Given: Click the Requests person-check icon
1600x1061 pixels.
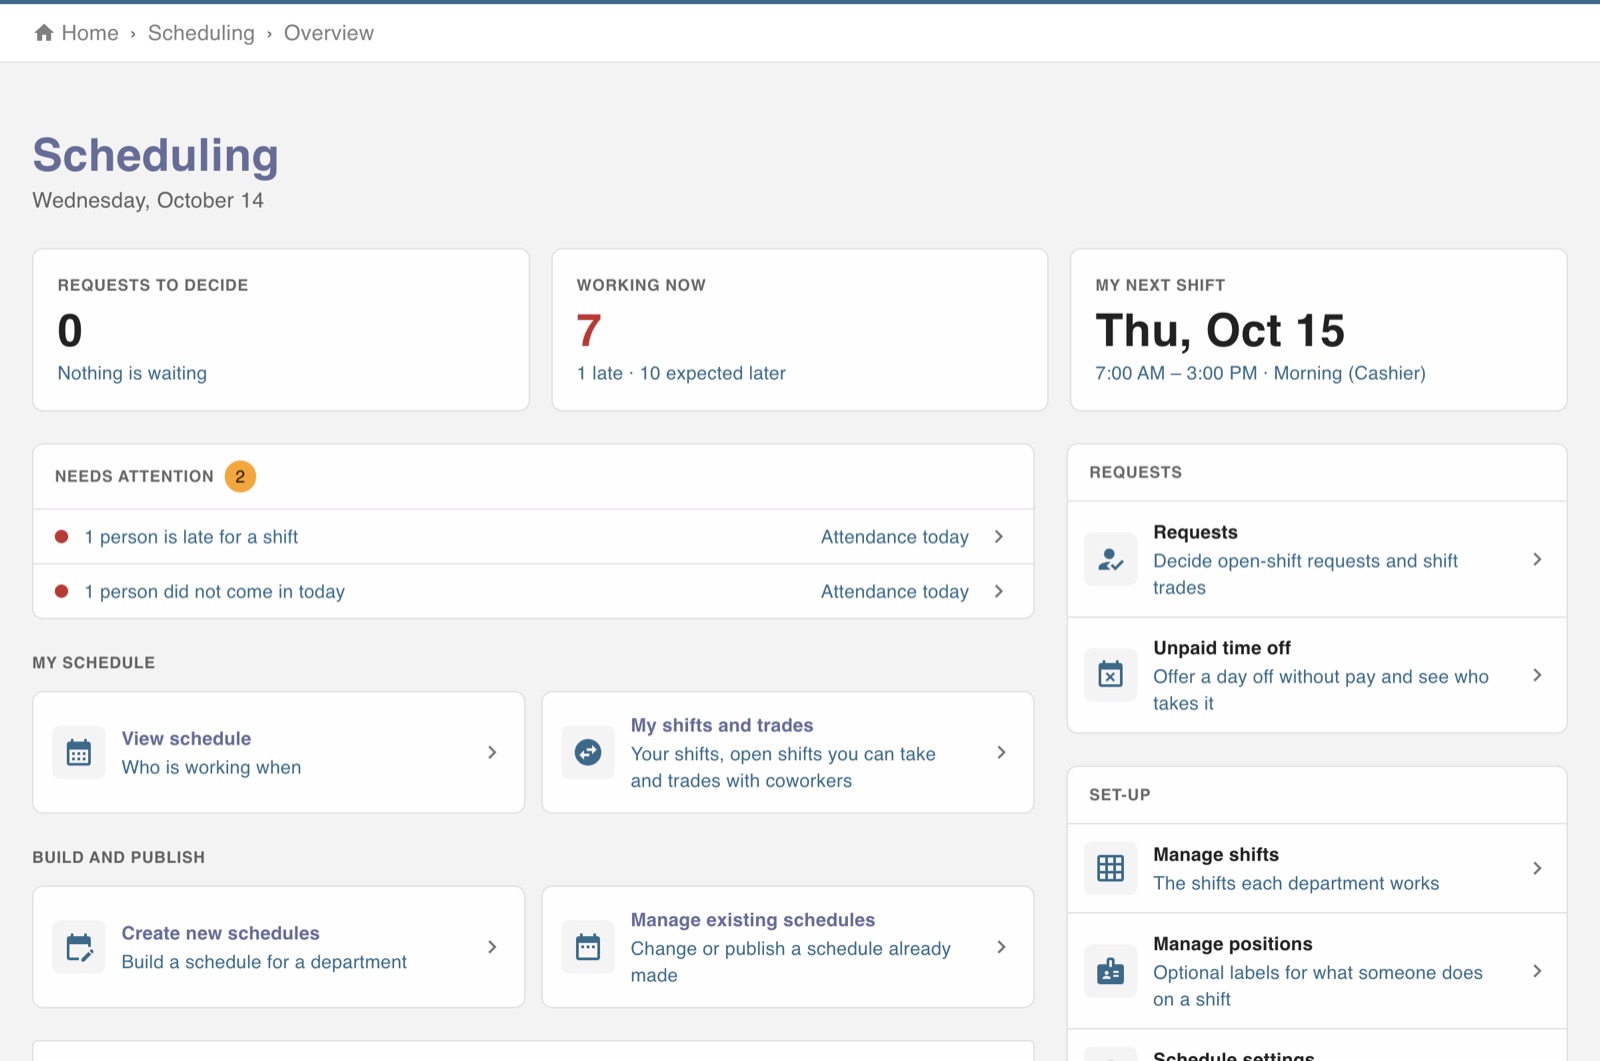Looking at the screenshot, I should pos(1110,559).
